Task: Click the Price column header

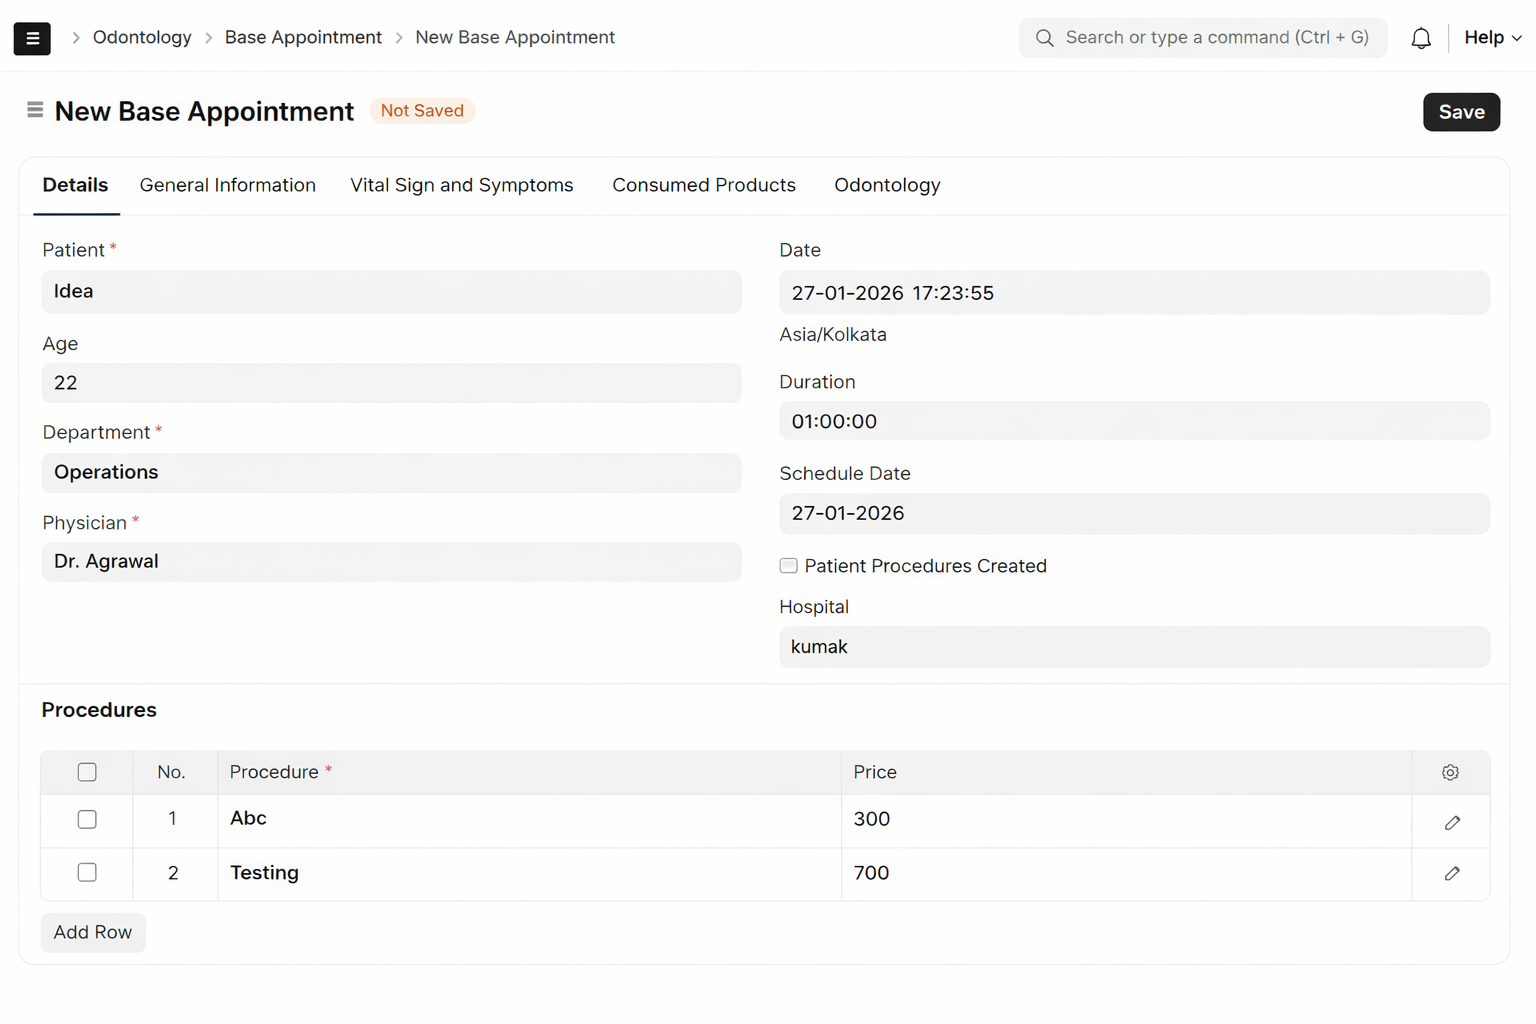Action: (x=1126, y=772)
